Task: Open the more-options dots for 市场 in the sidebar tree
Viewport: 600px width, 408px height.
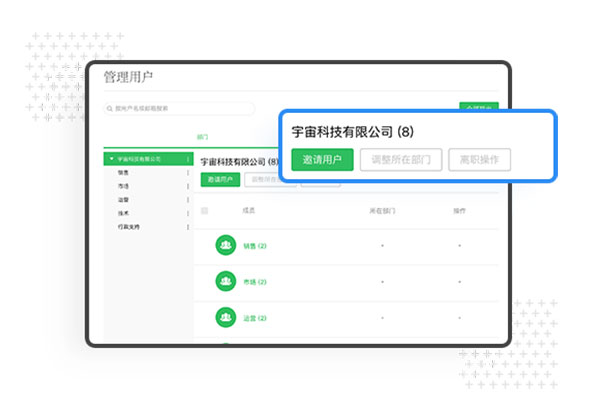Action: (188, 186)
